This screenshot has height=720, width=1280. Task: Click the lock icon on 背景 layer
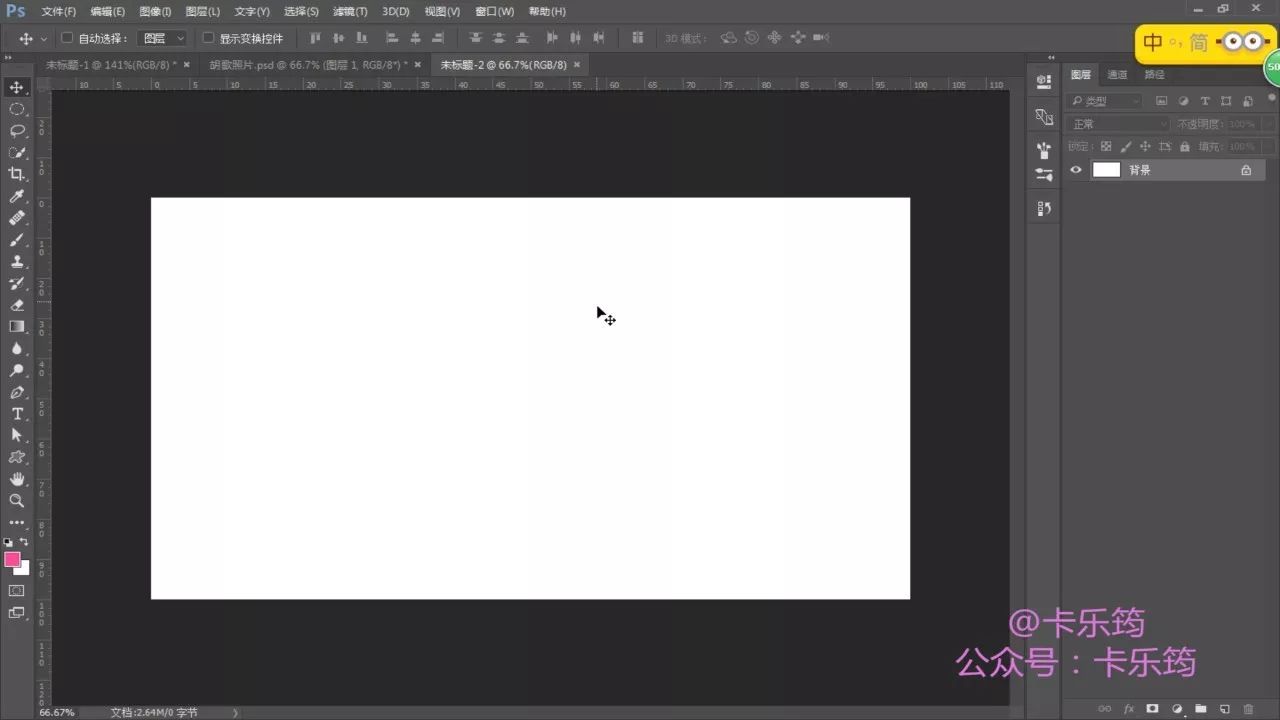tap(1246, 170)
